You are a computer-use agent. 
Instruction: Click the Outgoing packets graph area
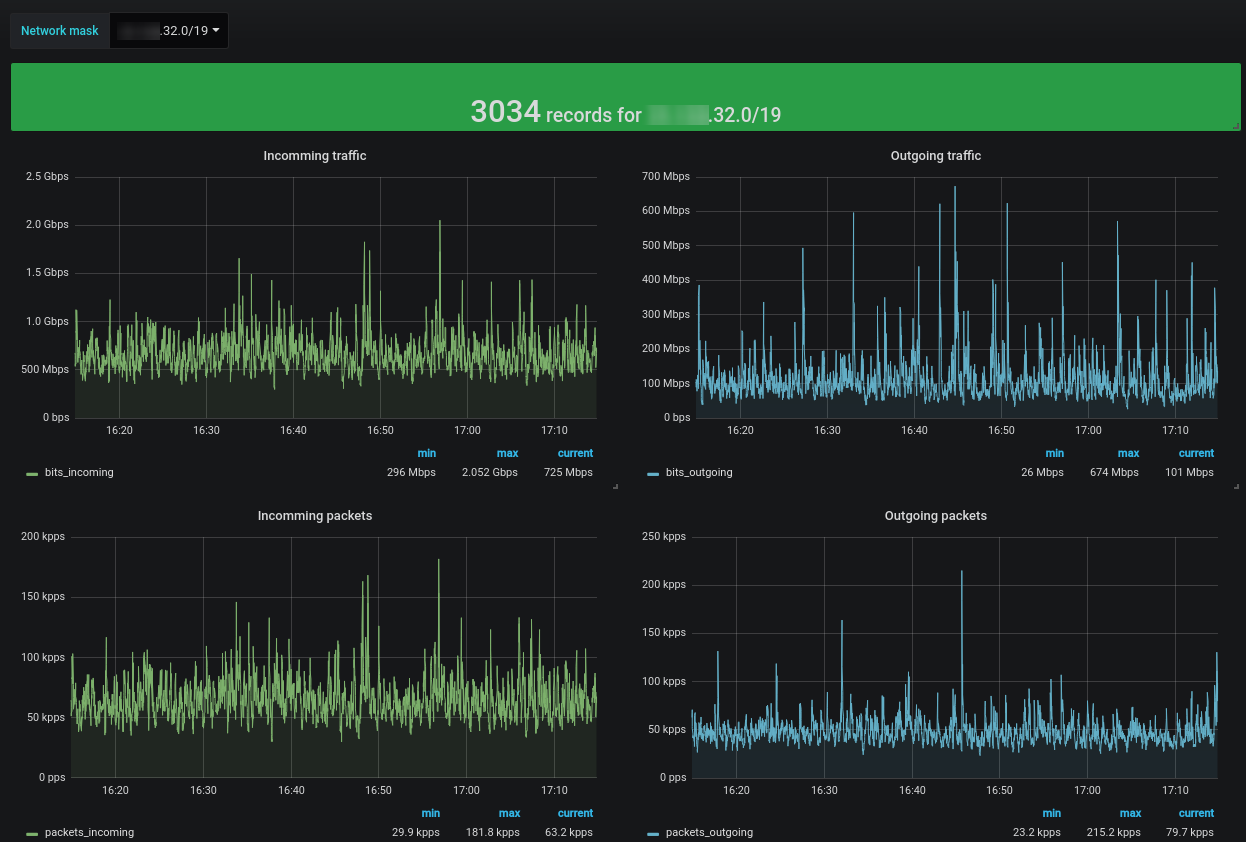click(x=955, y=657)
